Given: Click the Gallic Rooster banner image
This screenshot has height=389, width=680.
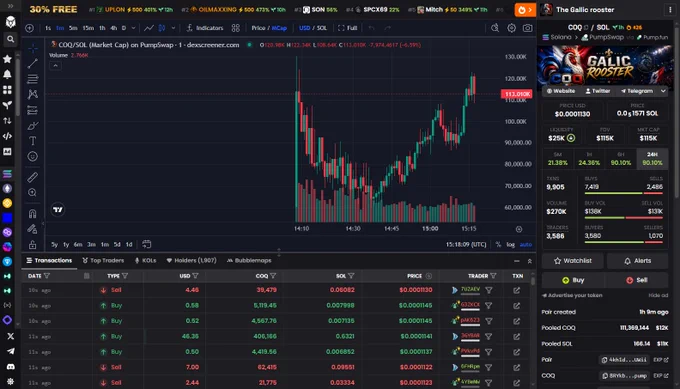Looking at the screenshot, I should click(x=605, y=65).
